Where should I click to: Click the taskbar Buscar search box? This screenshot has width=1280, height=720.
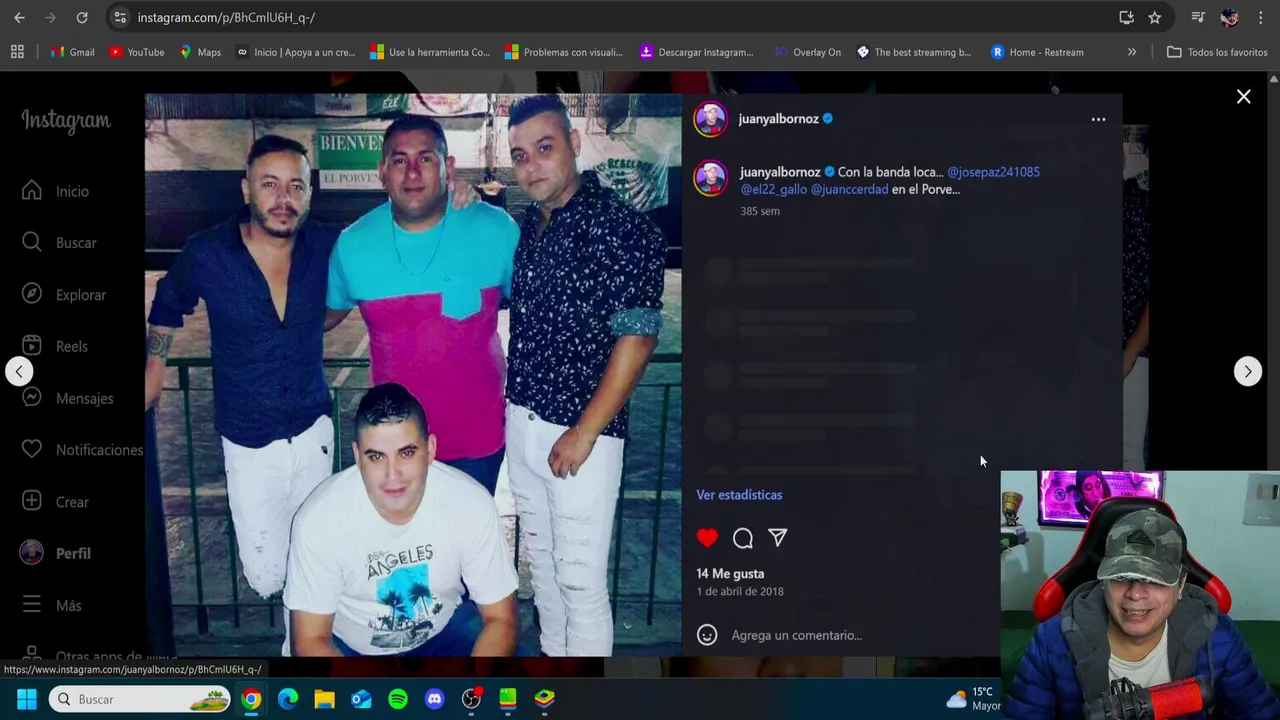(x=140, y=699)
